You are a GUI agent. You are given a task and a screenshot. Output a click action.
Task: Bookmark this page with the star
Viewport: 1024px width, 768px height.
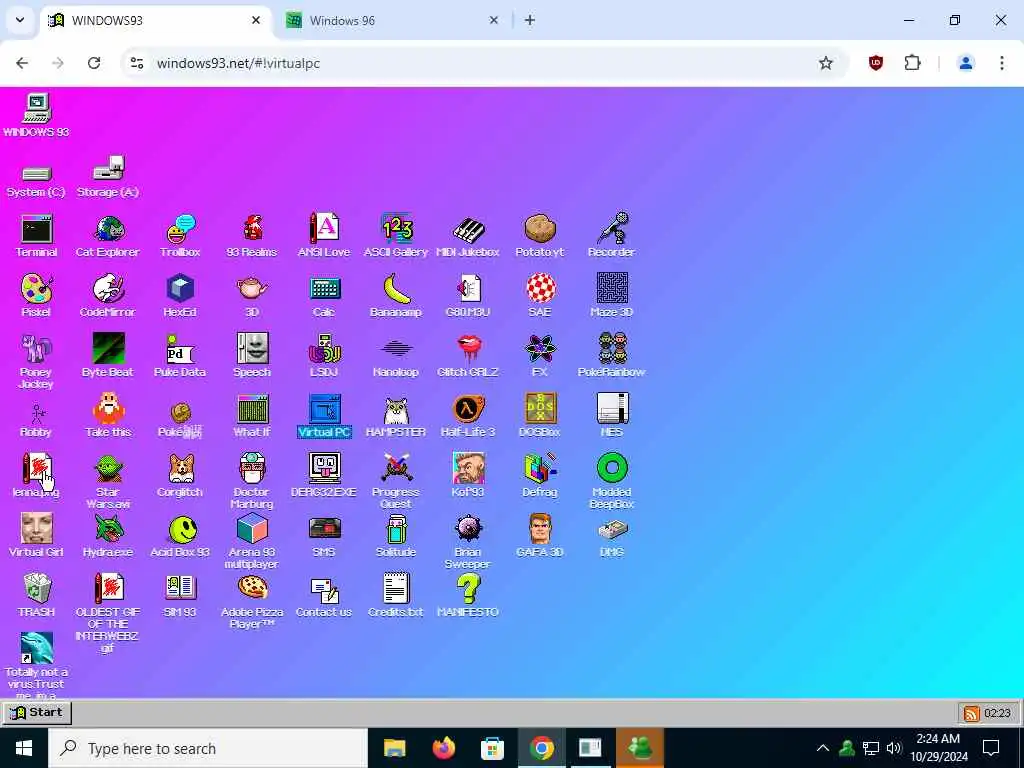coord(825,63)
